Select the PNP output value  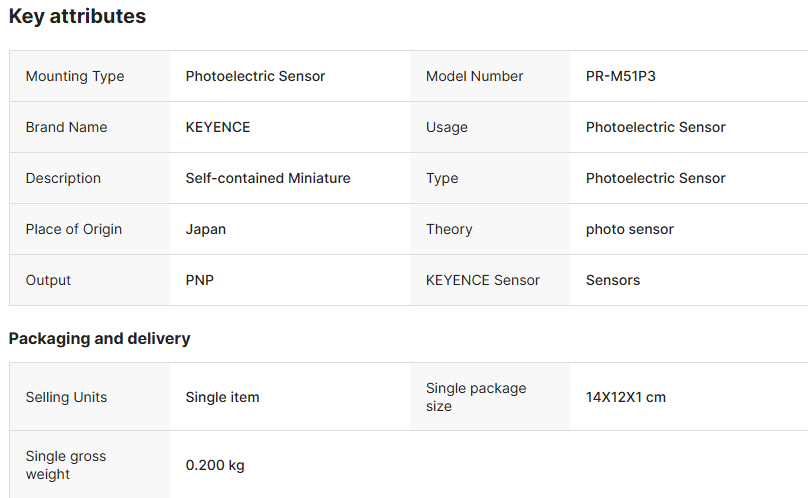click(200, 280)
